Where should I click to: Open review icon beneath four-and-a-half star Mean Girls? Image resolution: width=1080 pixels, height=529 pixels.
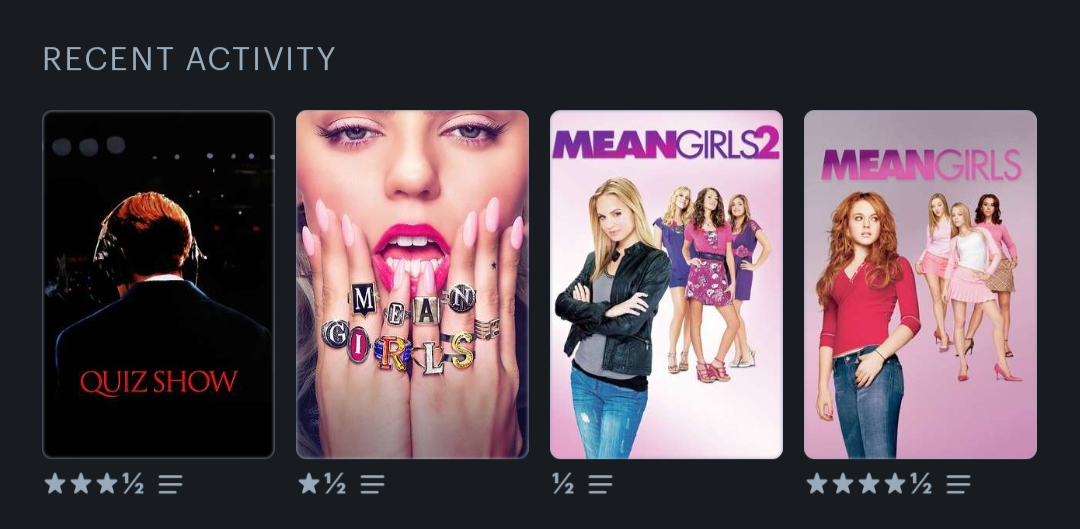(x=958, y=484)
